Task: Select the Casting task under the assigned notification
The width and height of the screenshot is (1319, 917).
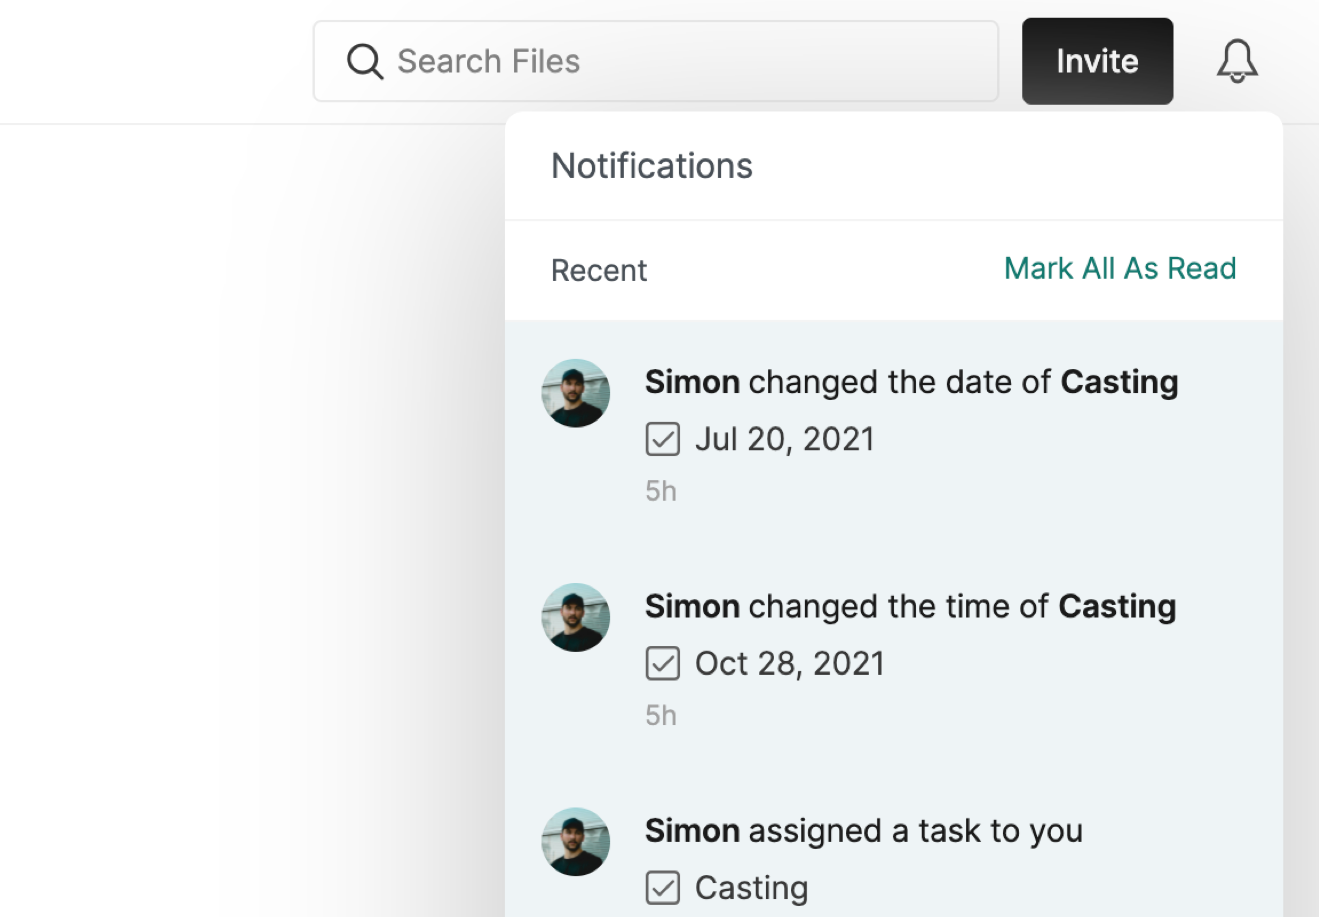Action: click(x=752, y=888)
